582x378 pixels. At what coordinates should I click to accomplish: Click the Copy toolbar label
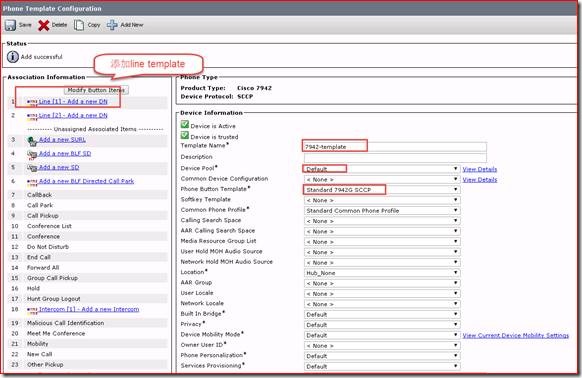tap(94, 25)
